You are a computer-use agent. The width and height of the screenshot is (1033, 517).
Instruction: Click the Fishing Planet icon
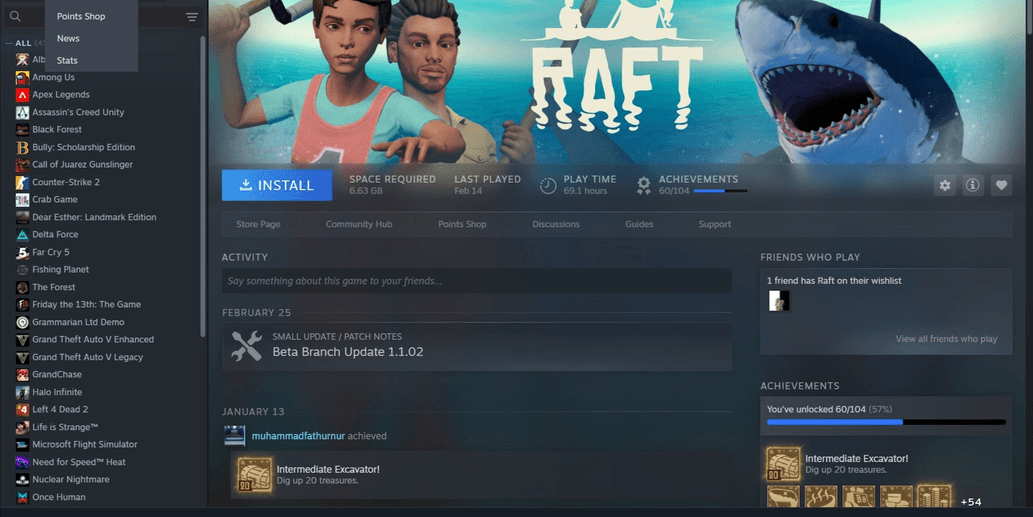coord(22,269)
